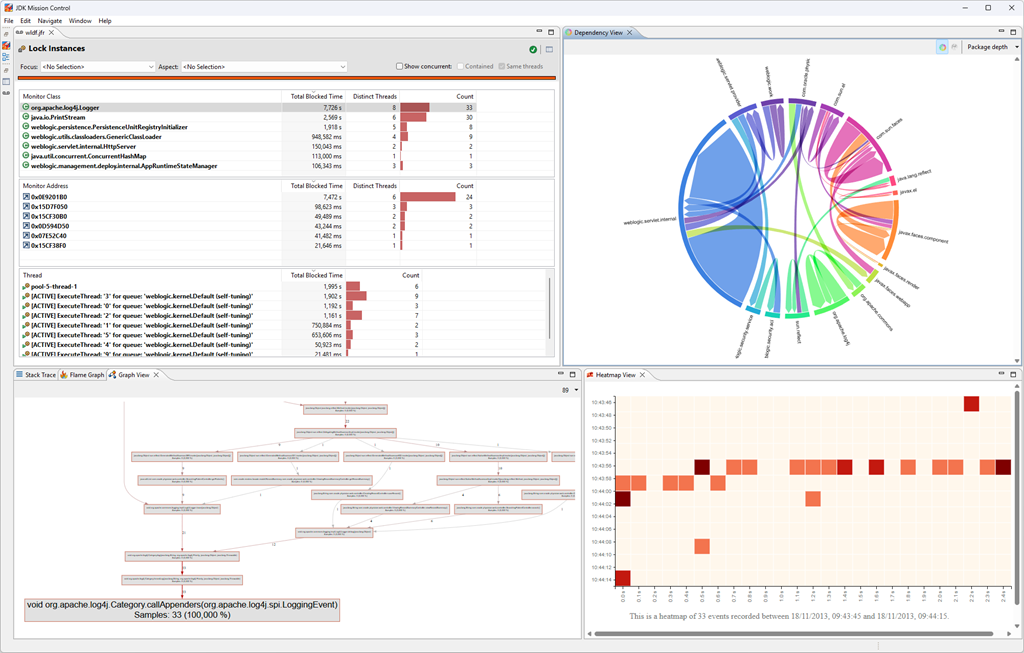This screenshot has height=653, width=1024.
Task: Switch to the Flame Graph tab
Action: (x=82, y=375)
